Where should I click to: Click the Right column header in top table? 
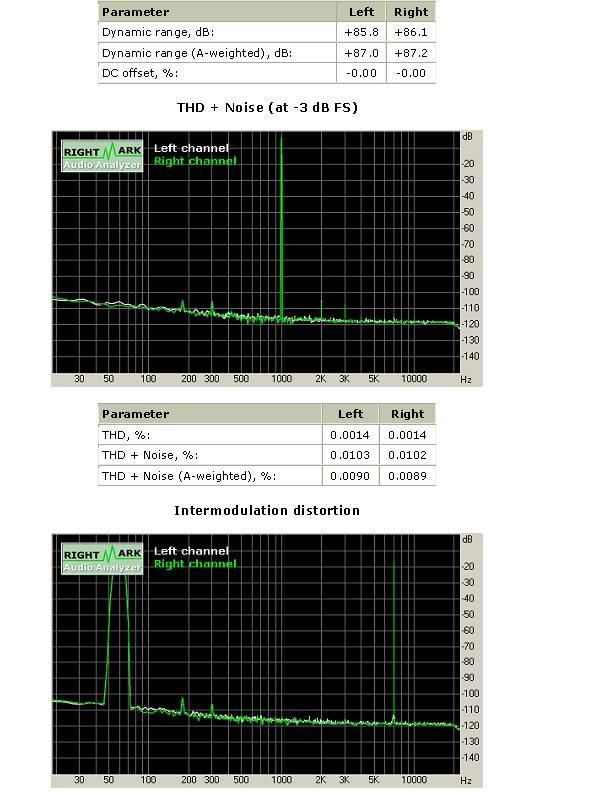pyautogui.click(x=411, y=12)
